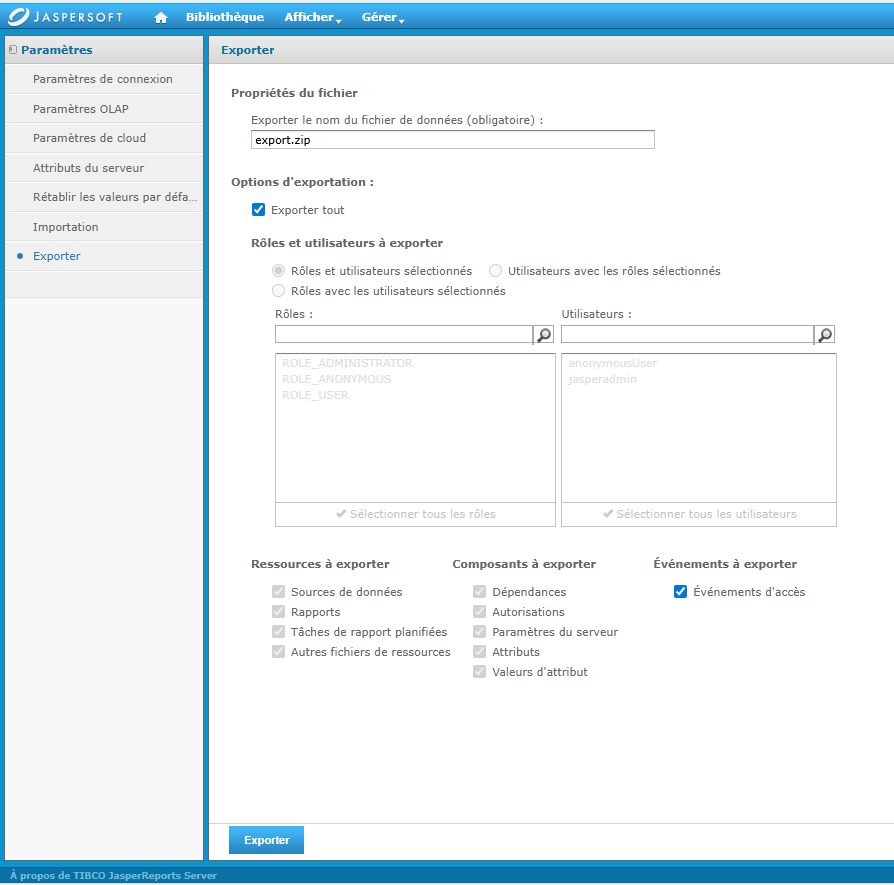Uncheck the Exporter tout checkbox

pyautogui.click(x=259, y=210)
